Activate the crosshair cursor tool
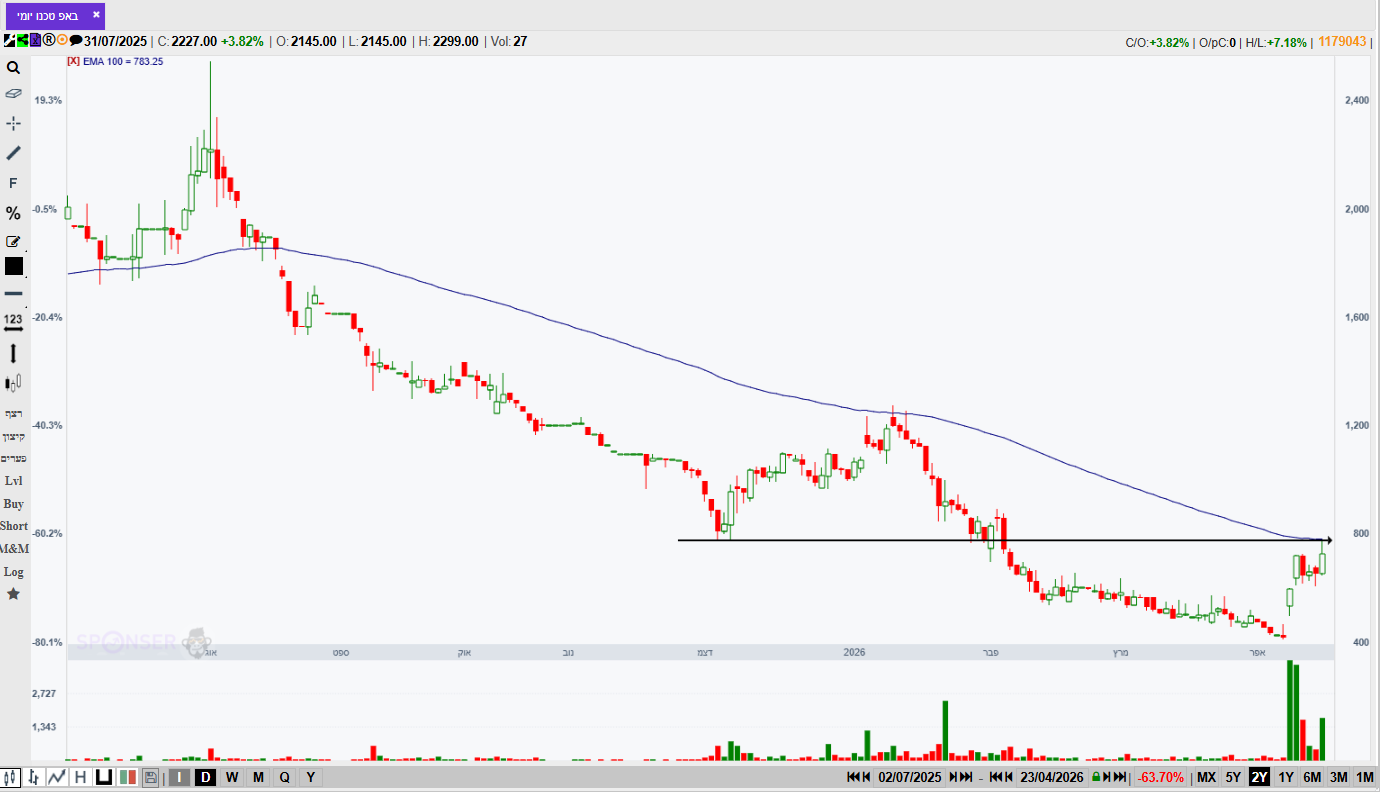The height and width of the screenshot is (792, 1382). pos(13,123)
